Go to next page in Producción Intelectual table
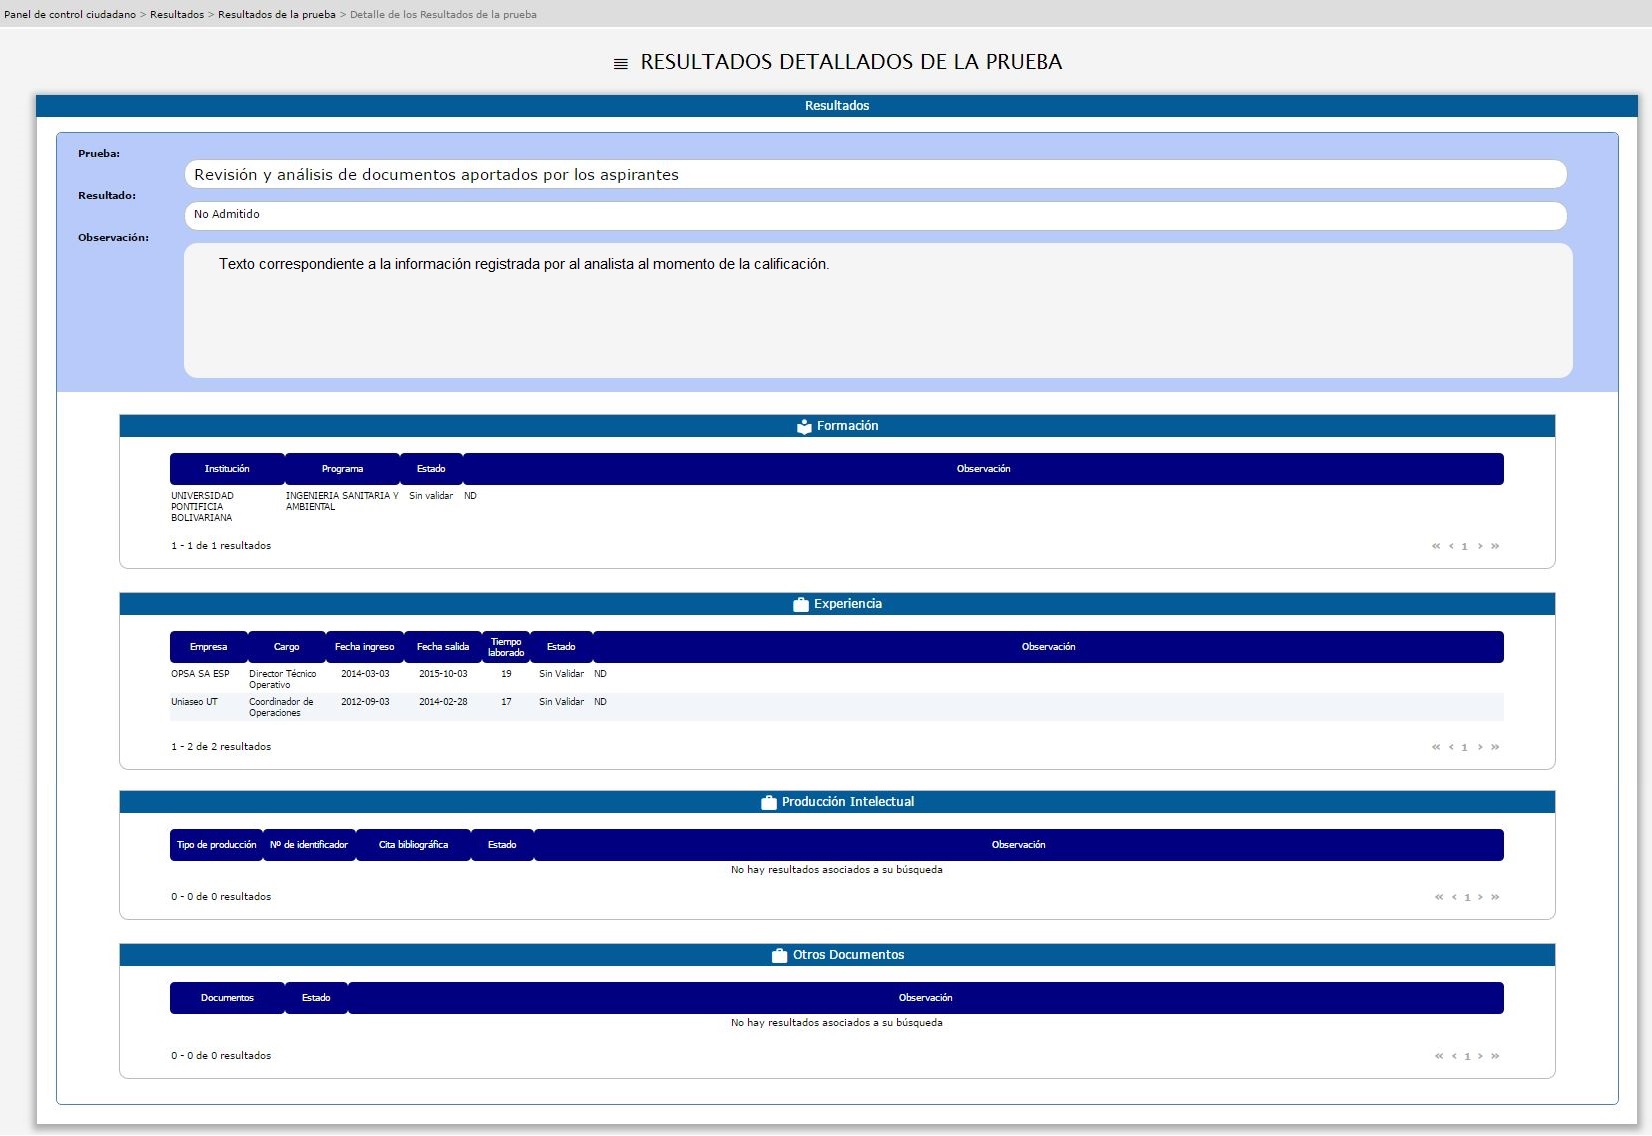The width and height of the screenshot is (1652, 1136). click(1481, 898)
